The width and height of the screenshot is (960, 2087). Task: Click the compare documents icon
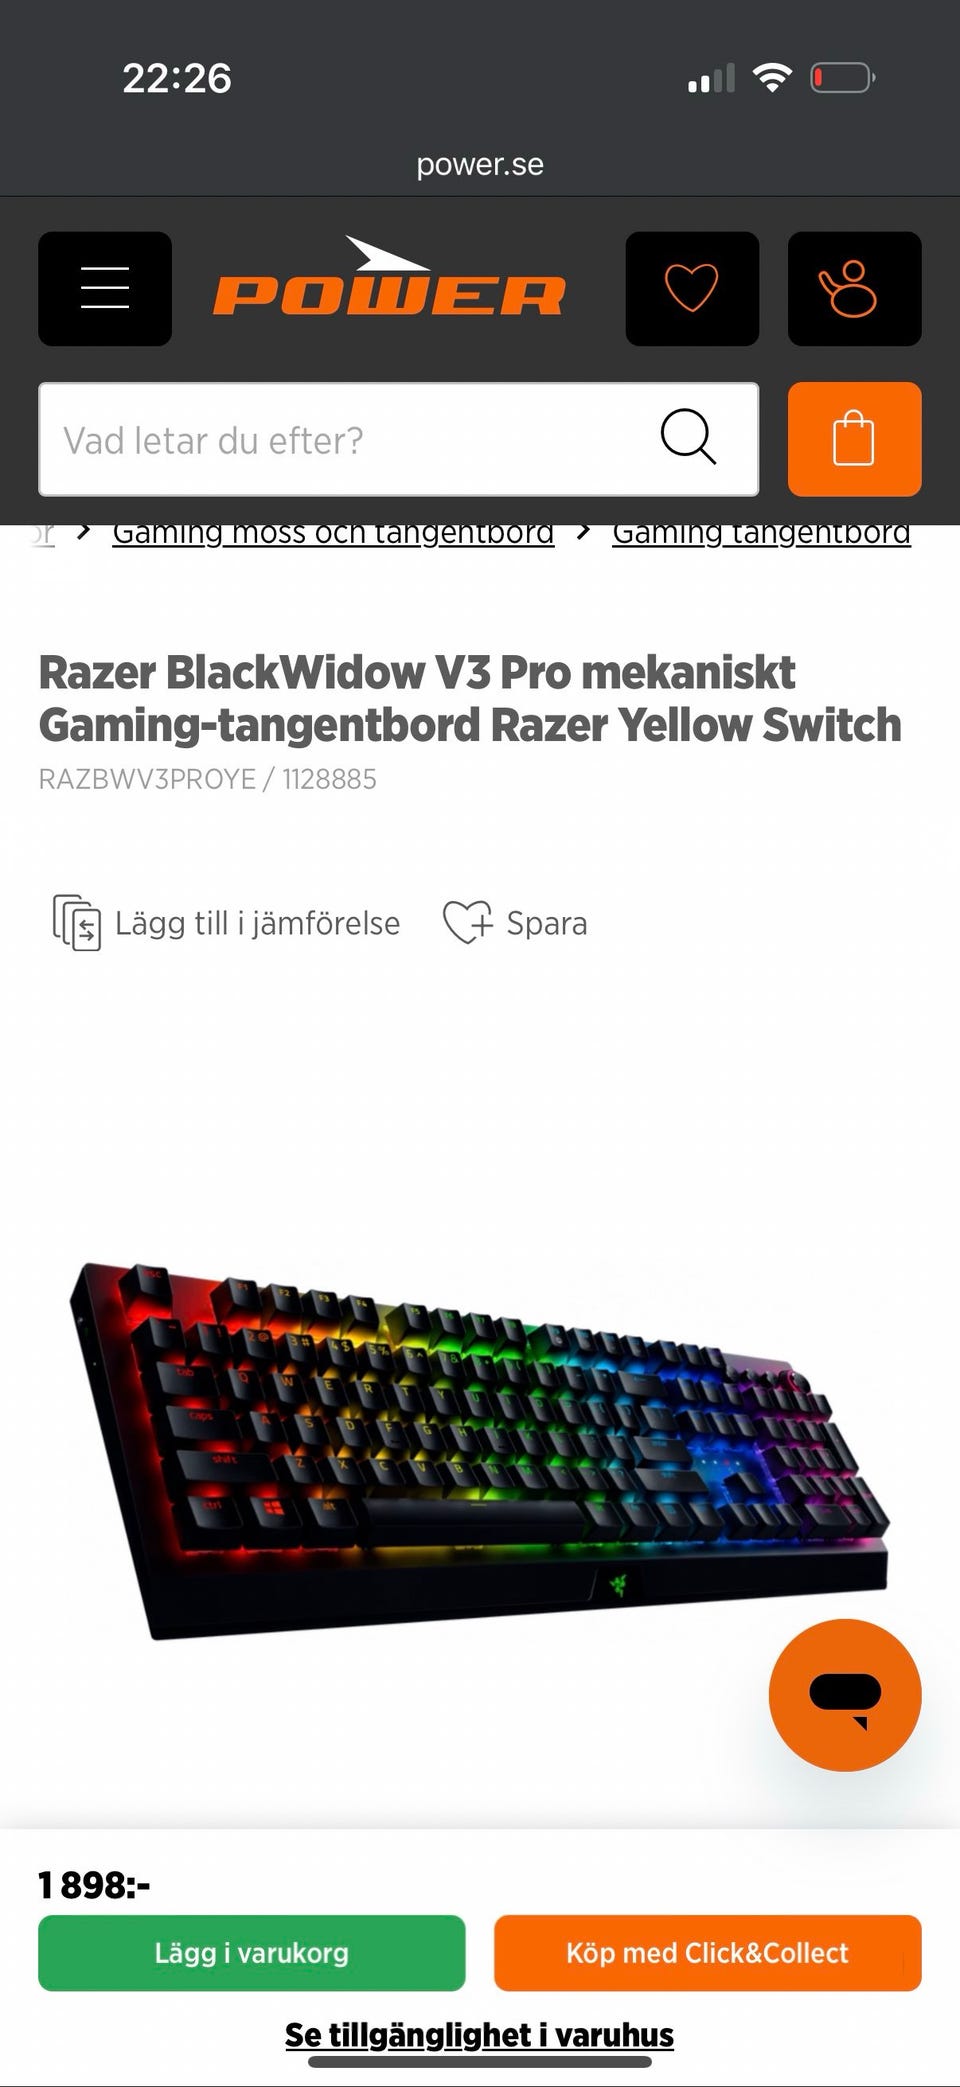tap(76, 922)
